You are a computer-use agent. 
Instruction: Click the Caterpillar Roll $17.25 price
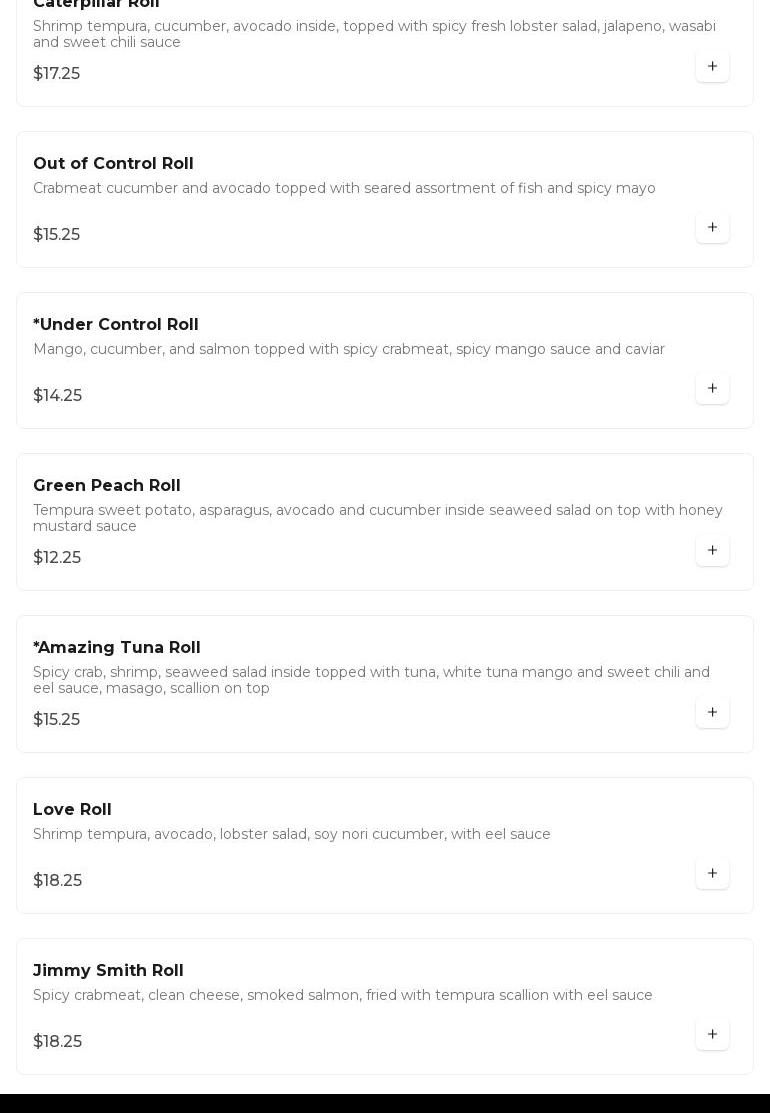pyautogui.click(x=57, y=74)
